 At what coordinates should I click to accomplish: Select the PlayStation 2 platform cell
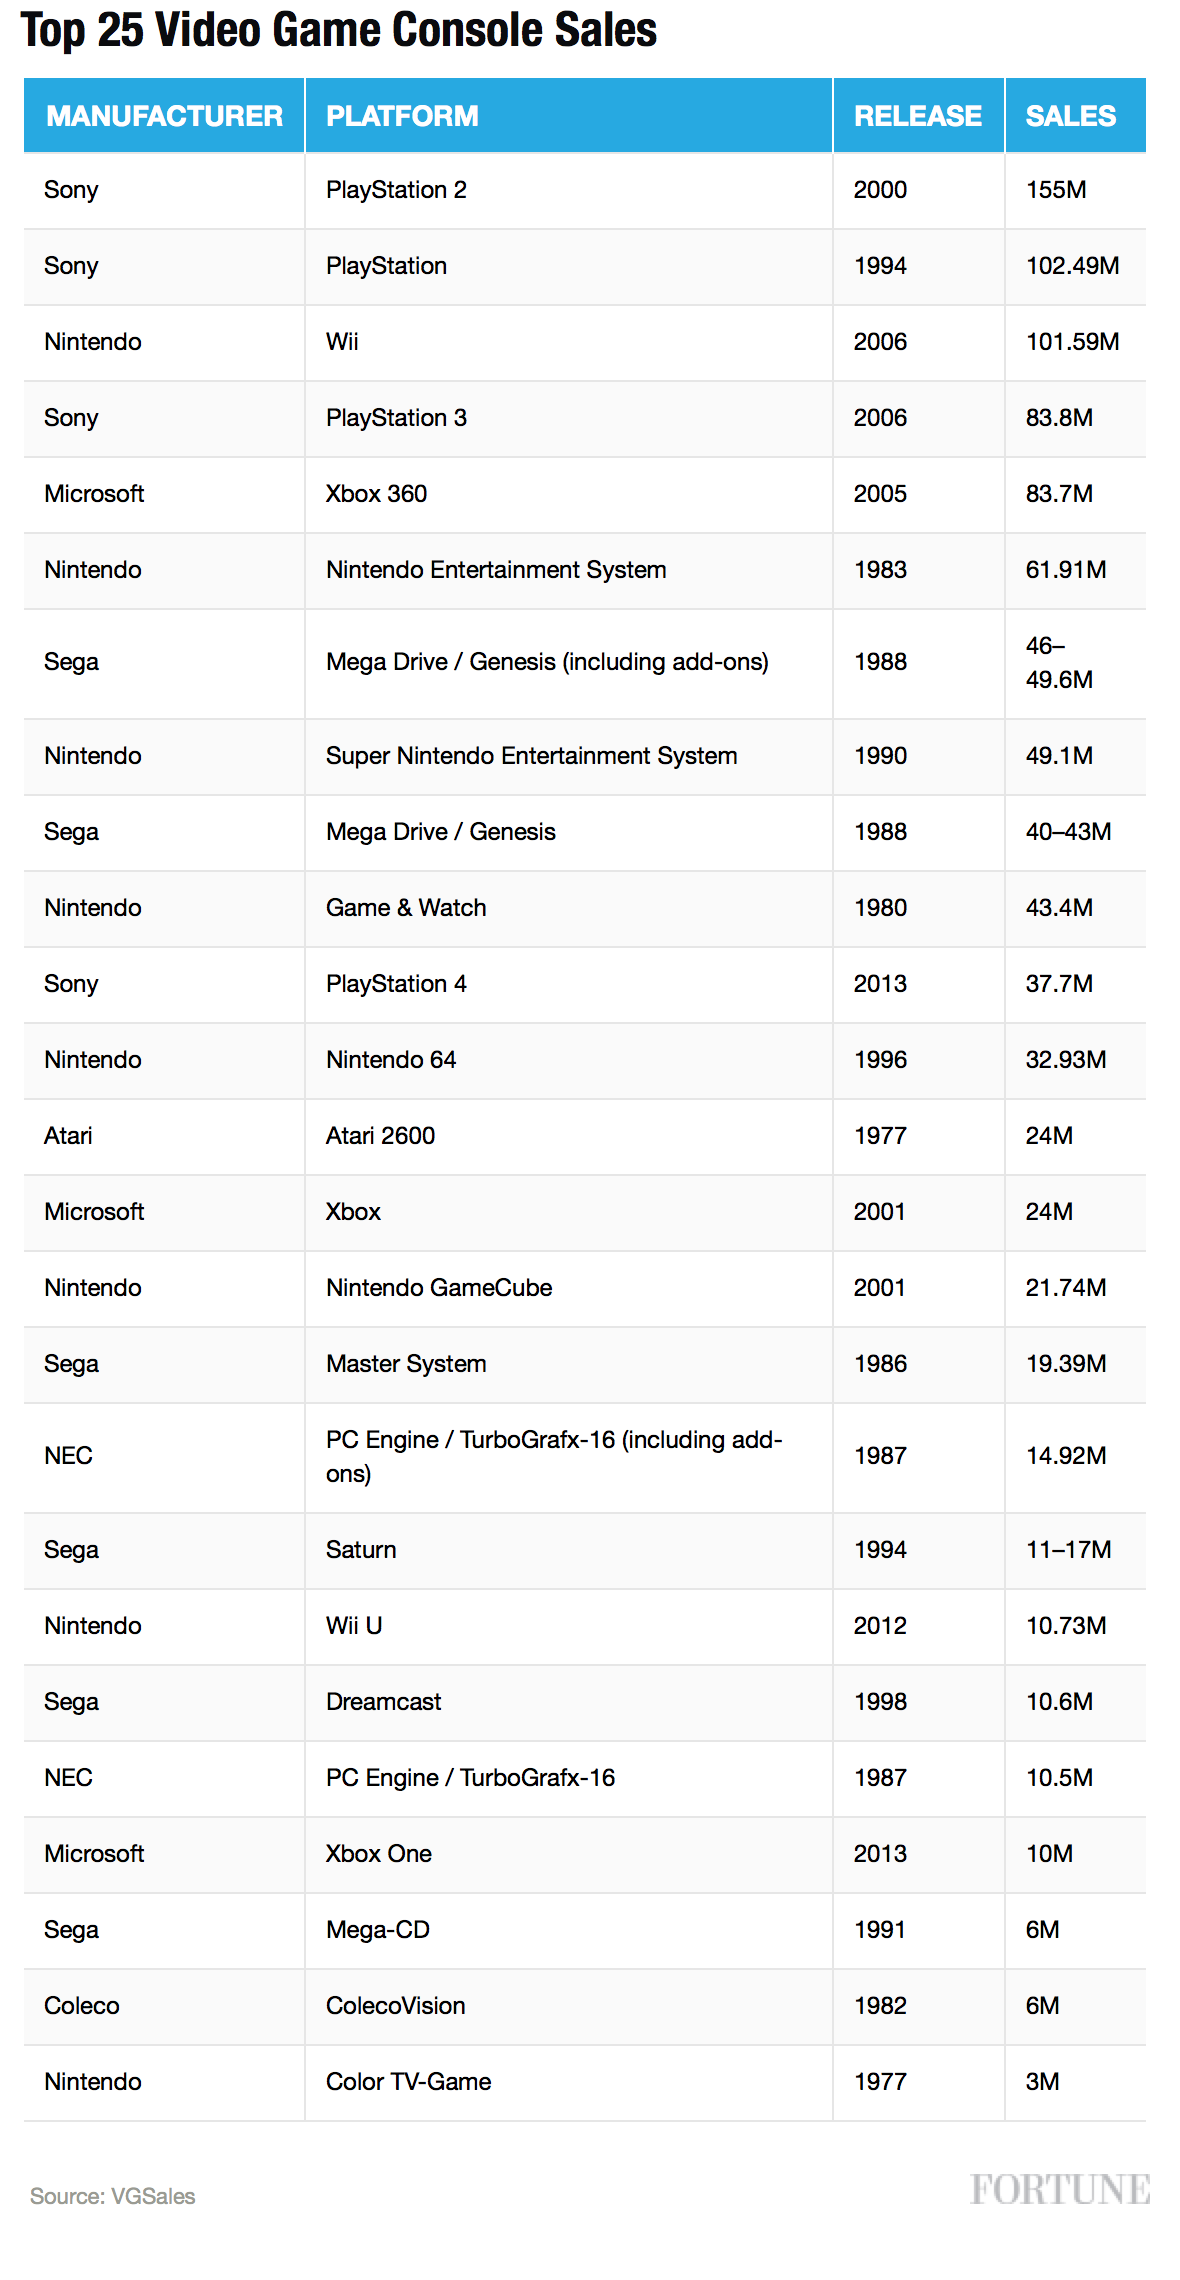point(396,190)
